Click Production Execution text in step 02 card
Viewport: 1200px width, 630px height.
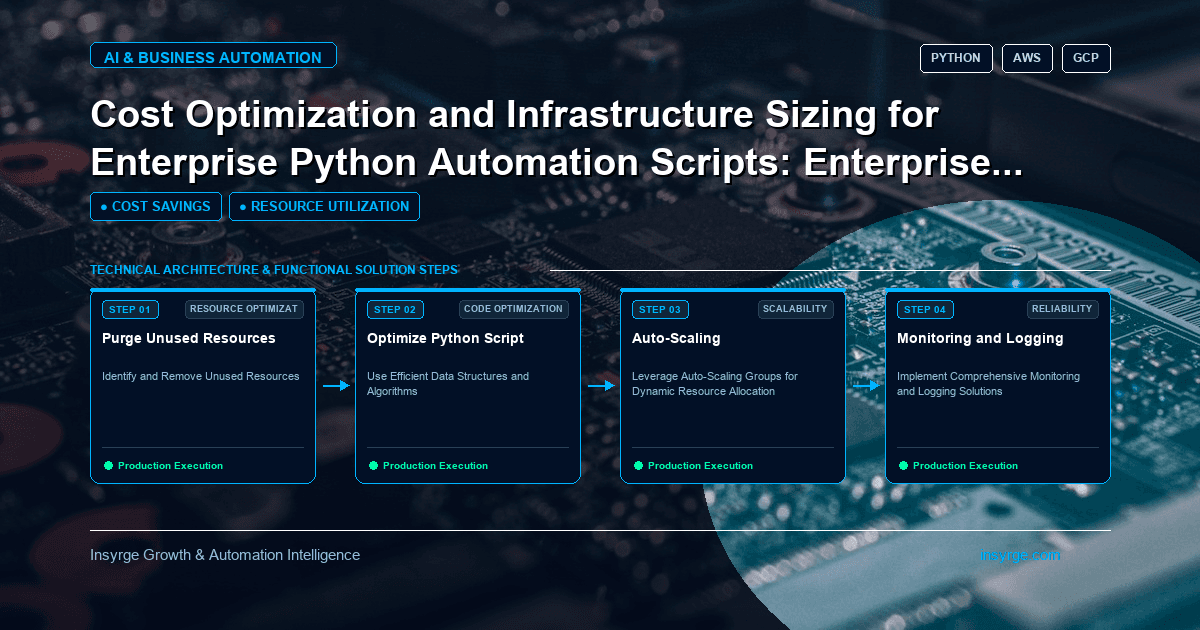435,466
